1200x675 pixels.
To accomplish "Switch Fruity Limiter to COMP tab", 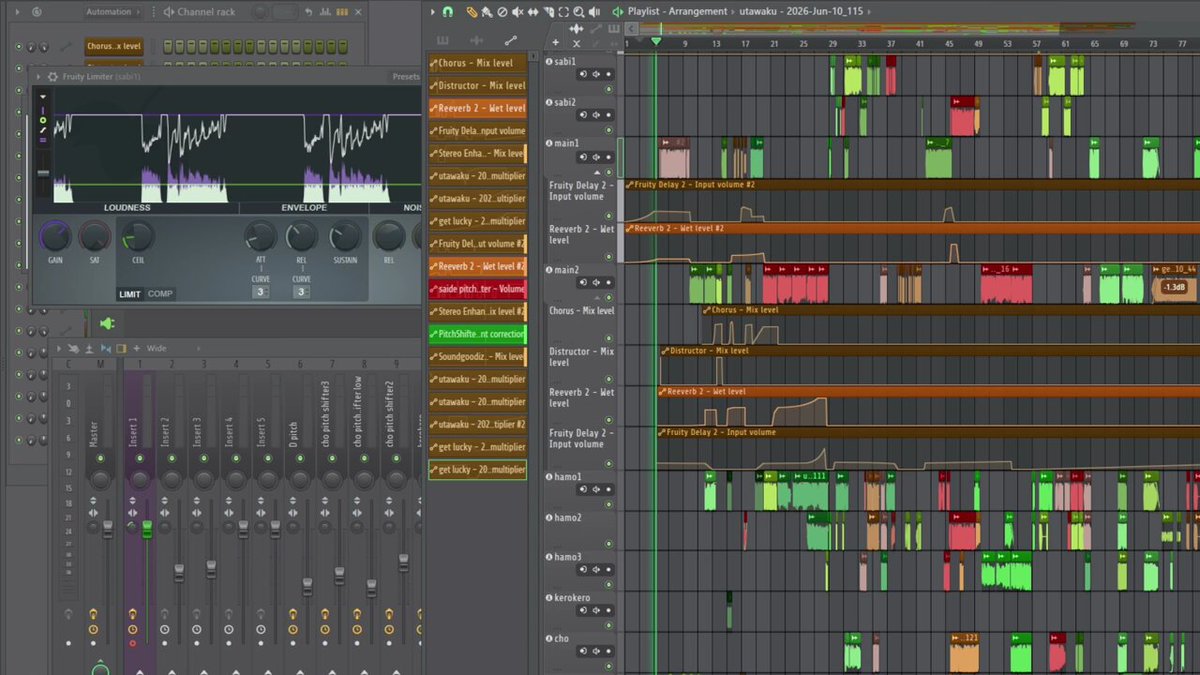I will [160, 294].
